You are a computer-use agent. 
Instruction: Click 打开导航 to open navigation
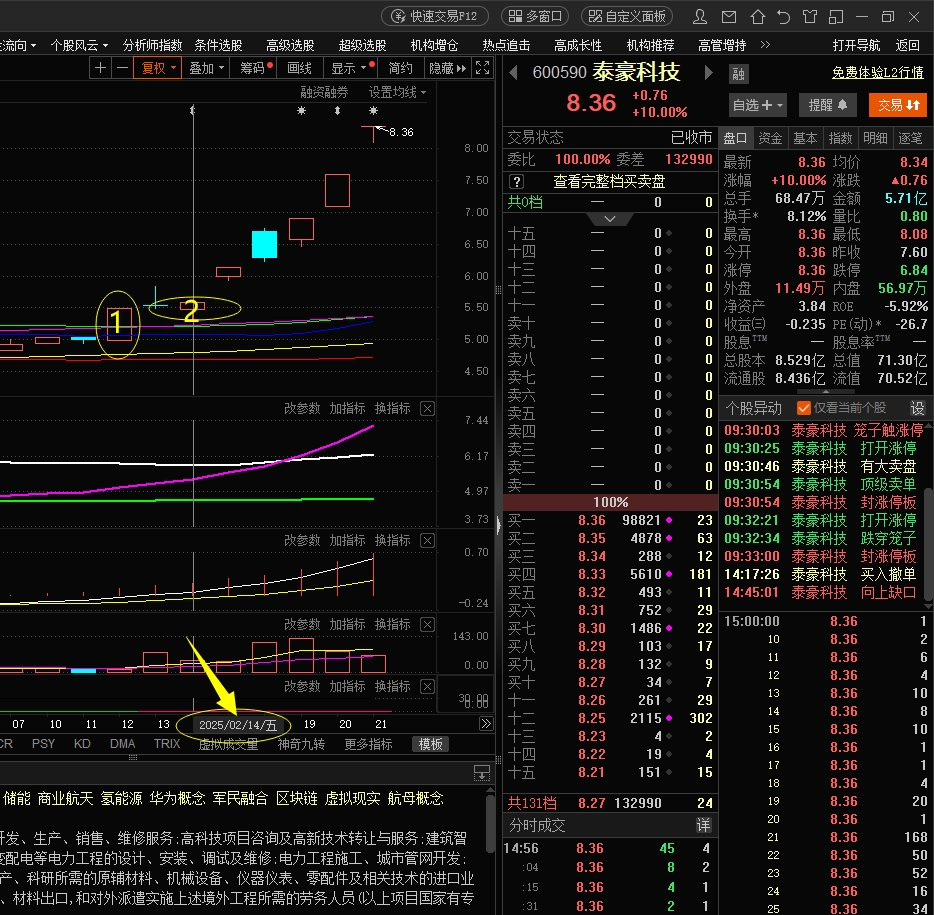[x=856, y=45]
